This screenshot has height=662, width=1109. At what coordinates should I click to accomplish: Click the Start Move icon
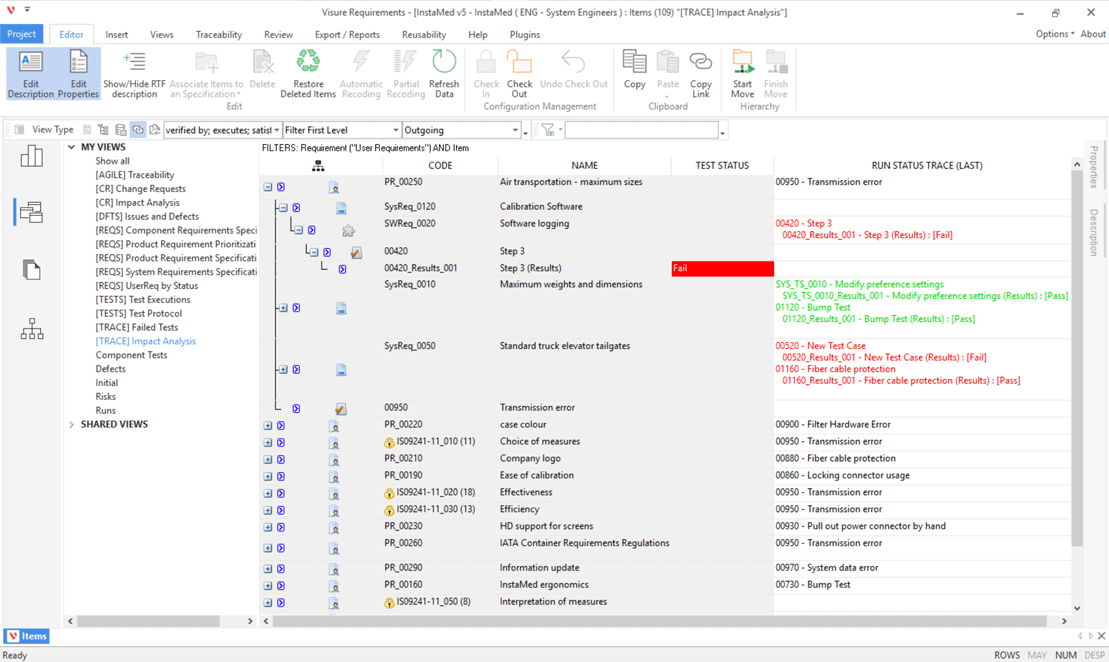743,62
